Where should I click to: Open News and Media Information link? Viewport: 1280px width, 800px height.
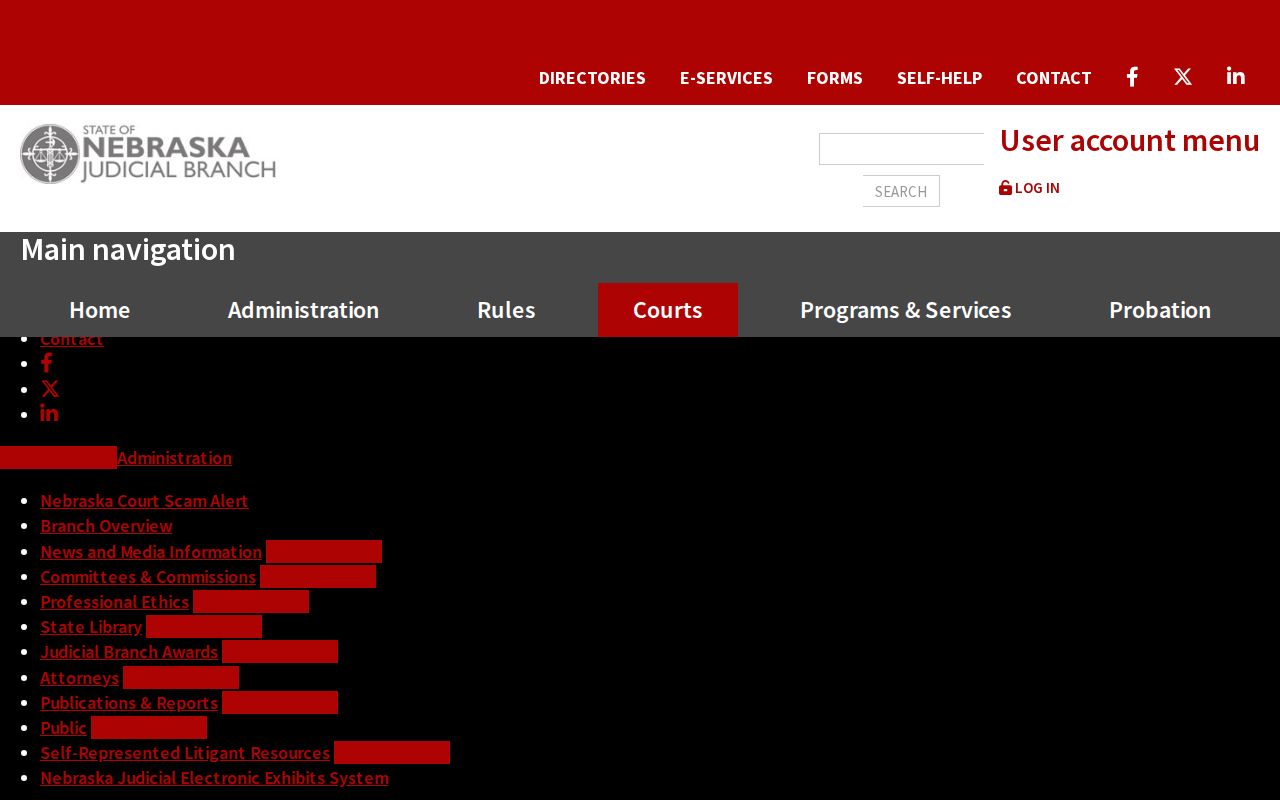click(x=151, y=552)
